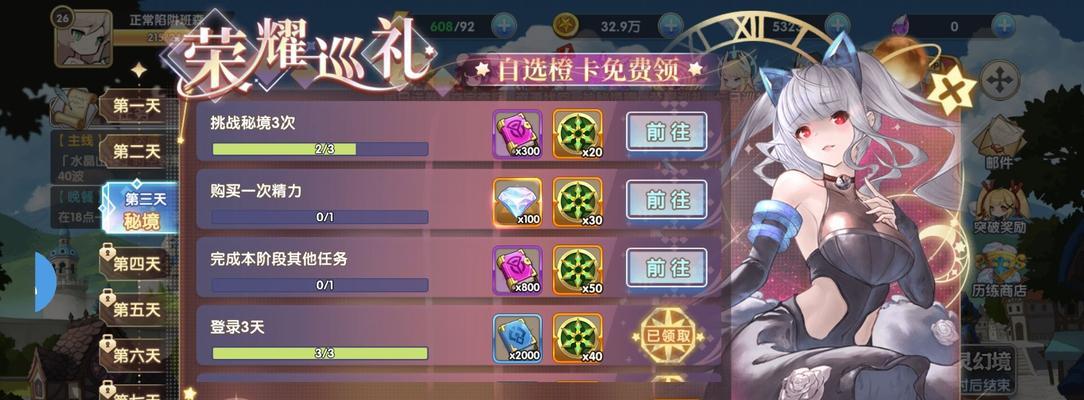Select the locked 第五天 tab

(x=136, y=309)
